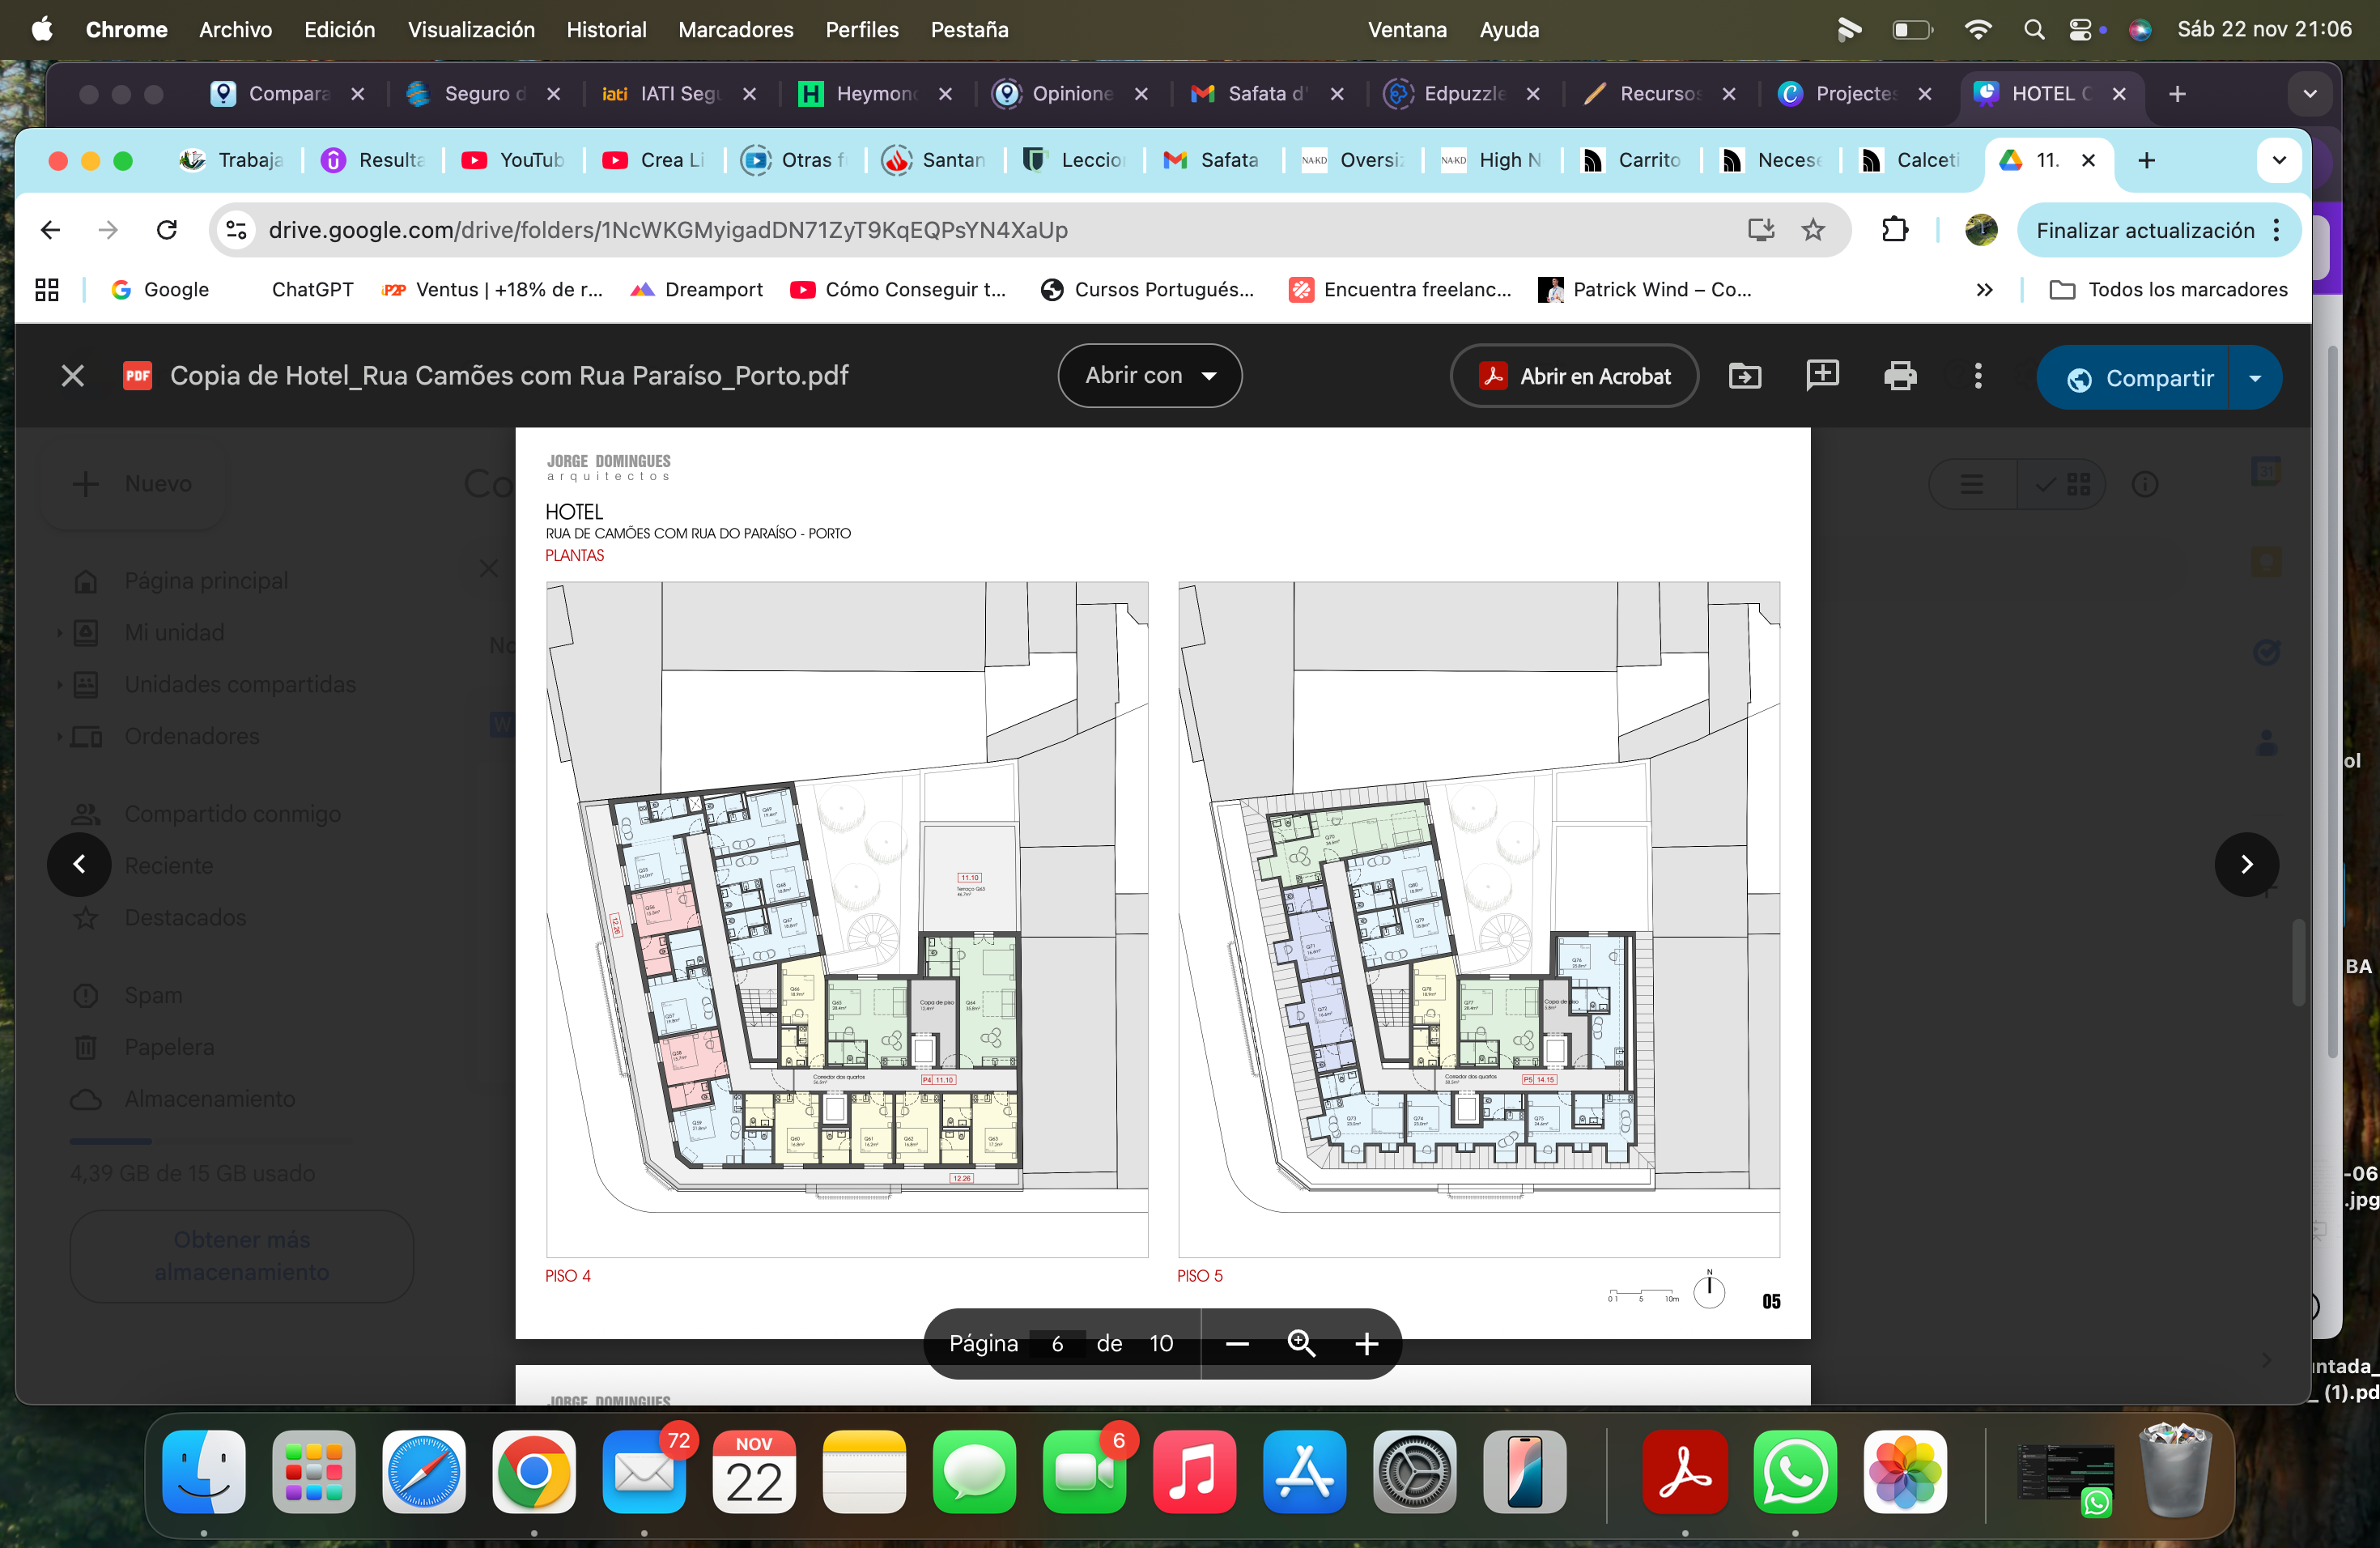The image size is (2380, 1548).
Task: Bookmark page with the star icon
Action: click(1813, 230)
